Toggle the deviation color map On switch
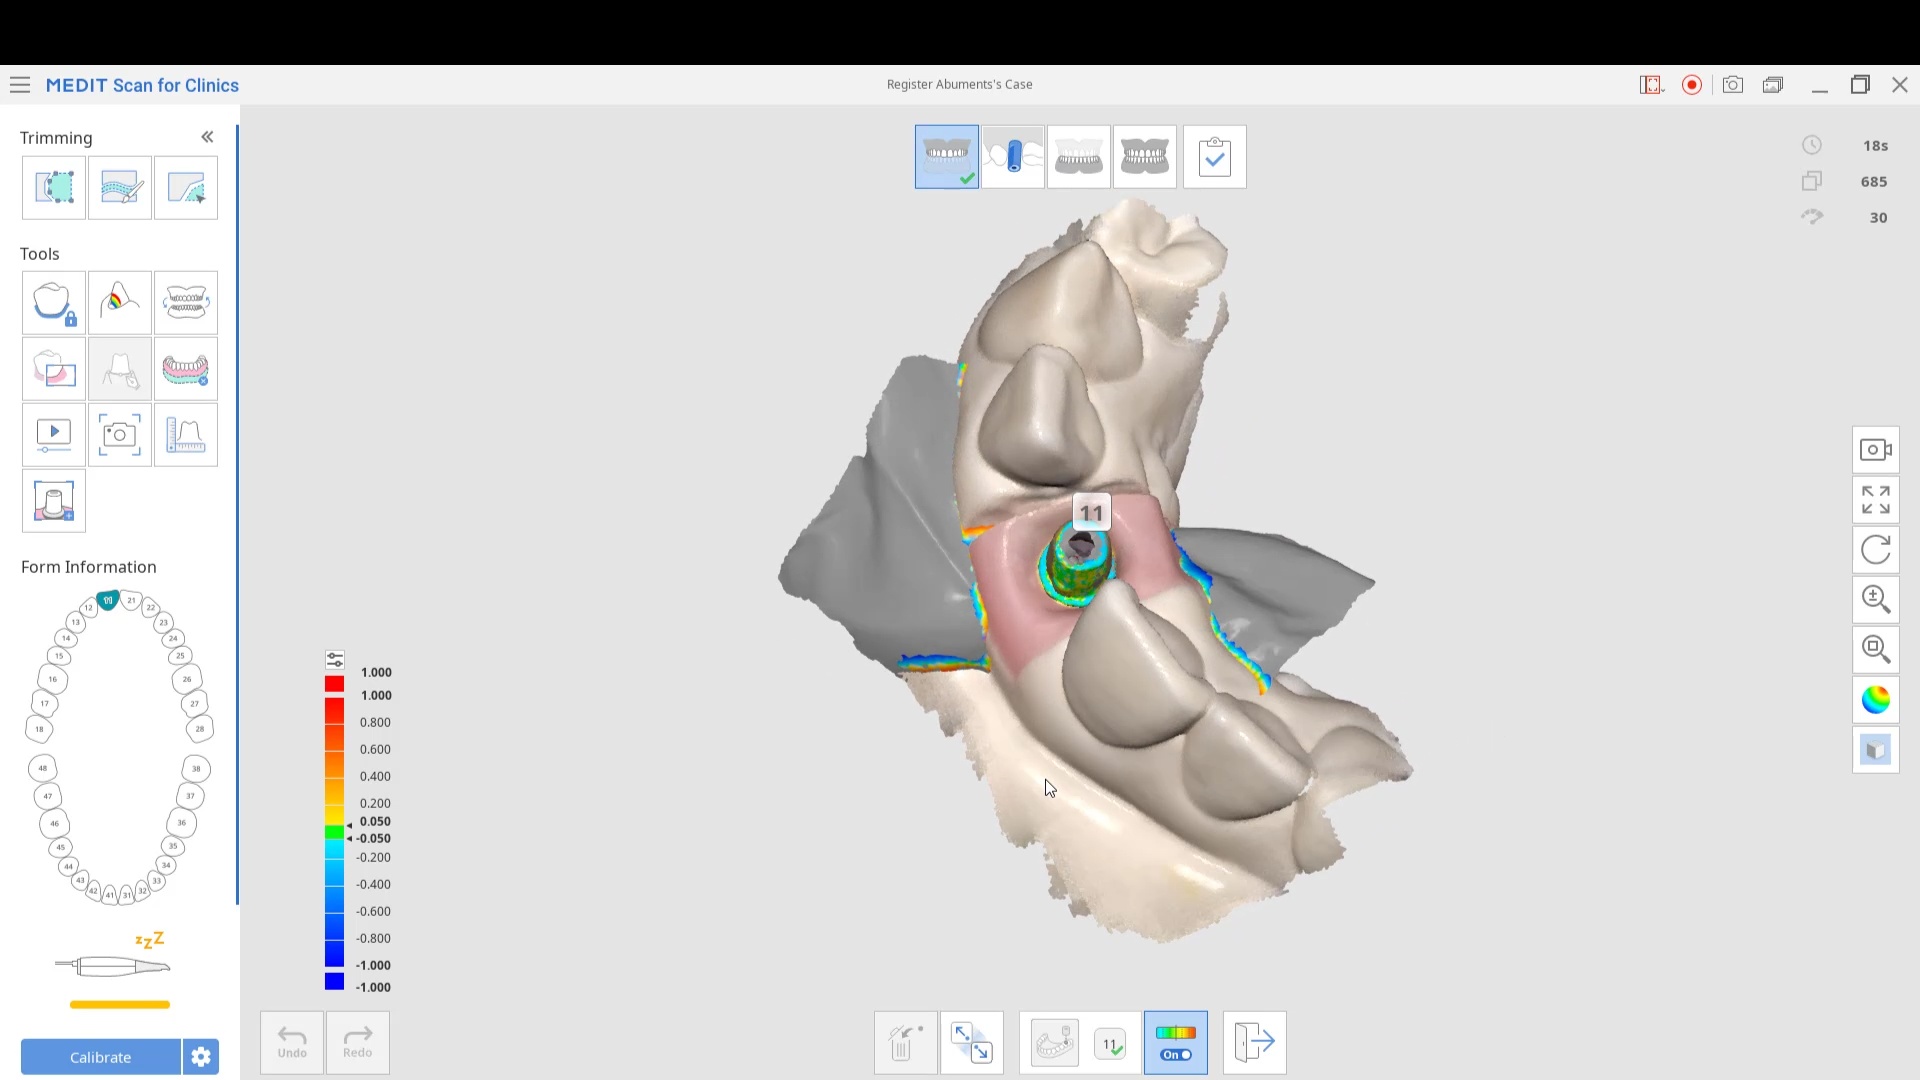Screen dimensions: 1920x1080 1175,1042
